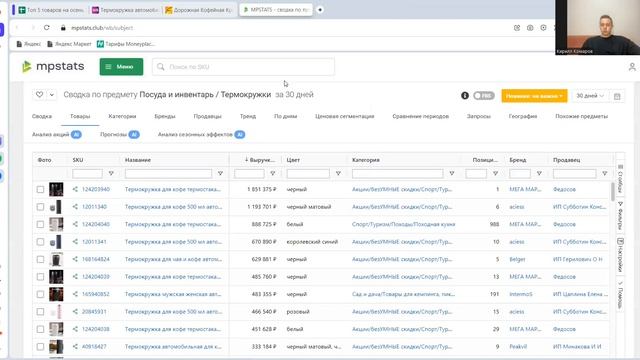The width and height of the screenshot is (640, 360).
Task: Open filter icon for Категория column
Action: click(x=451, y=173)
